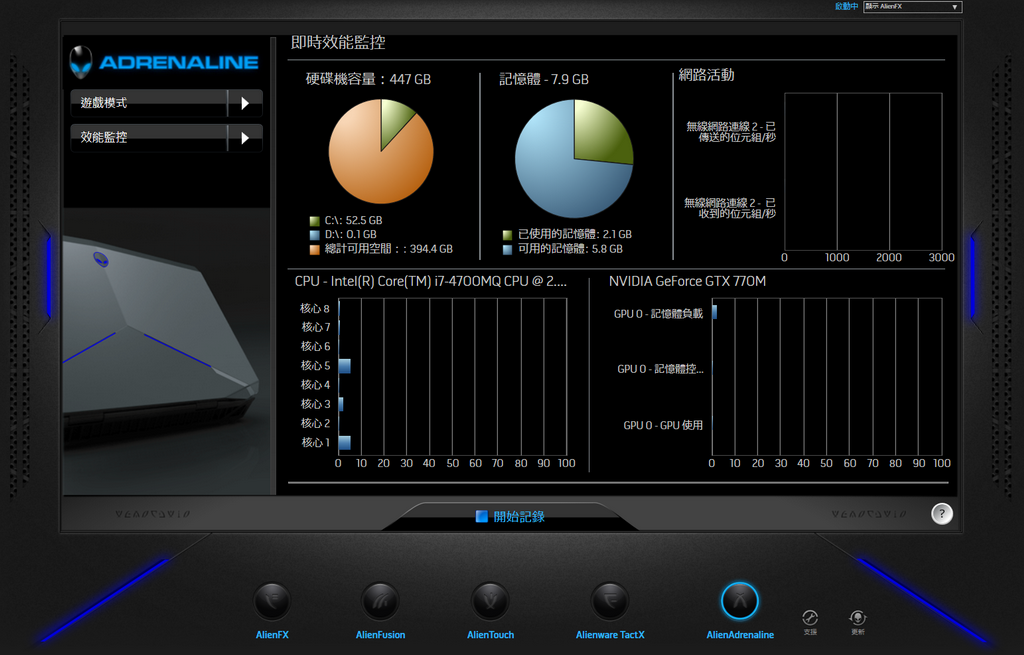Open the 顯示 AlienFX dropdown

(x=912, y=7)
